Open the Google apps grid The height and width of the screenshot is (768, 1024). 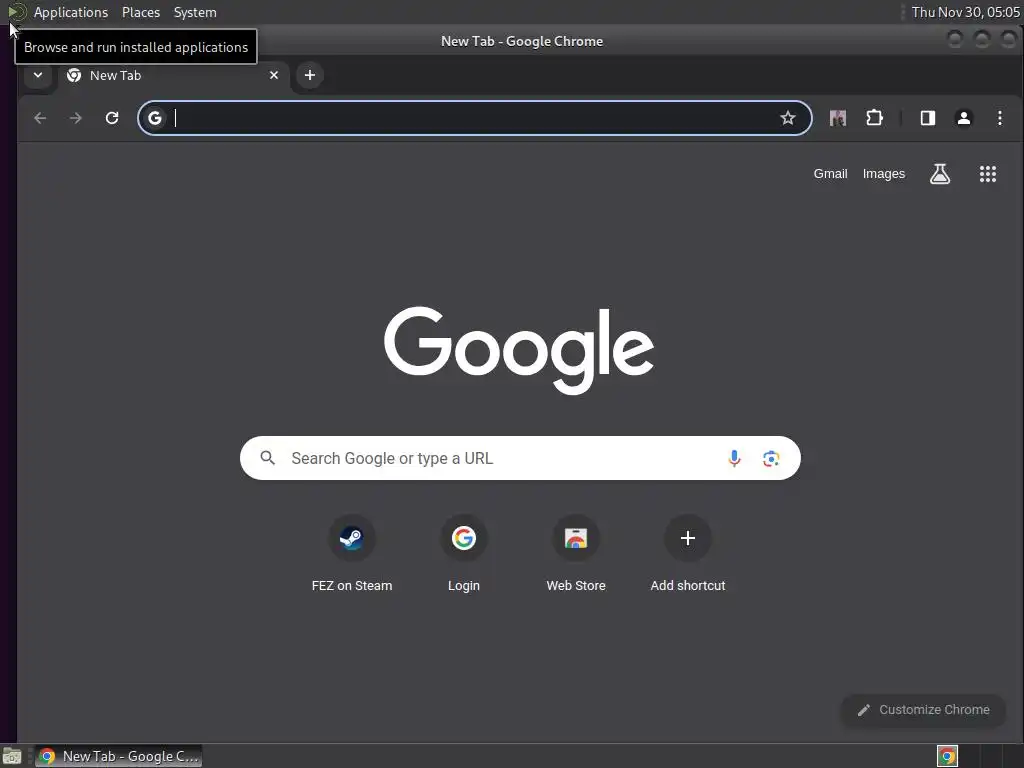click(987, 174)
